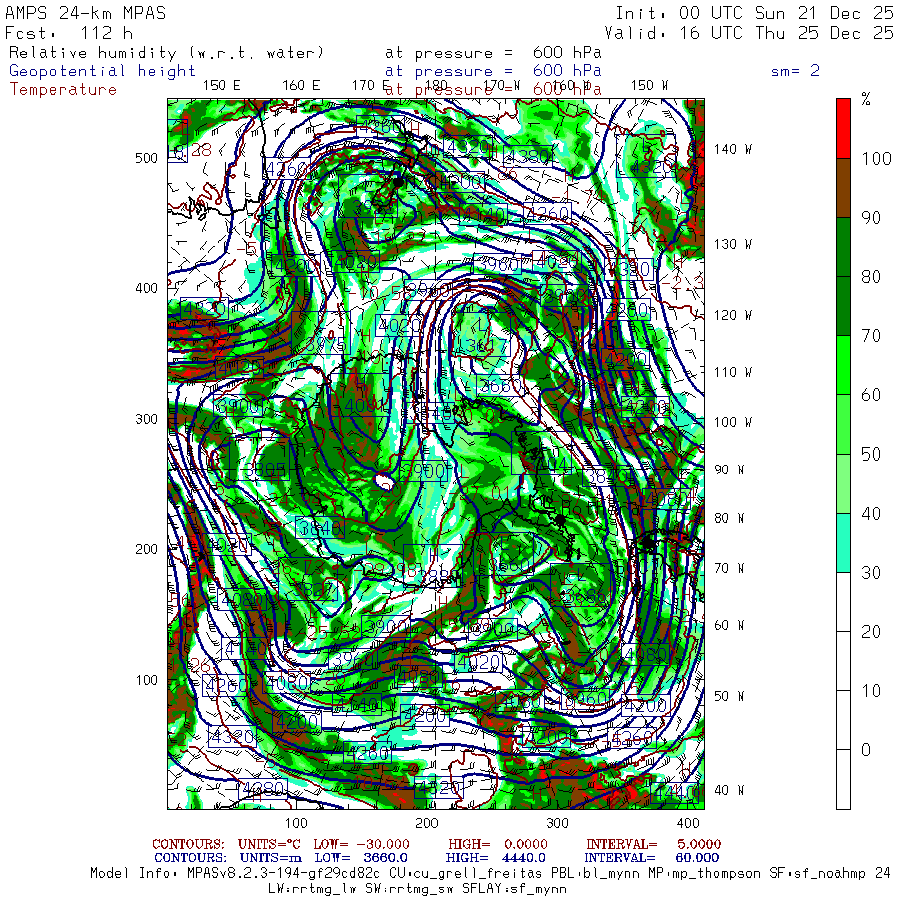This screenshot has width=900, height=900.
Task: Click the 'LW:rrtmg_lw' scheme text
Action: pyautogui.click(x=314, y=889)
